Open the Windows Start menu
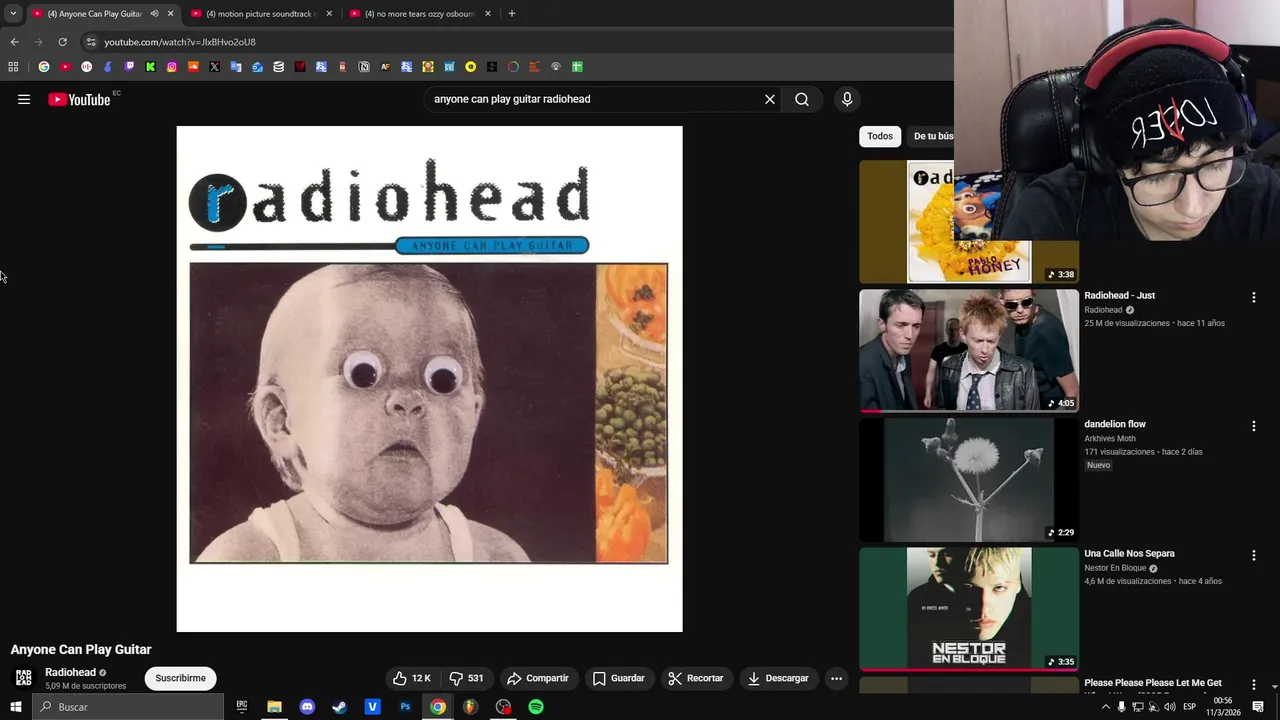Image resolution: width=1280 pixels, height=720 pixels. [x=16, y=707]
